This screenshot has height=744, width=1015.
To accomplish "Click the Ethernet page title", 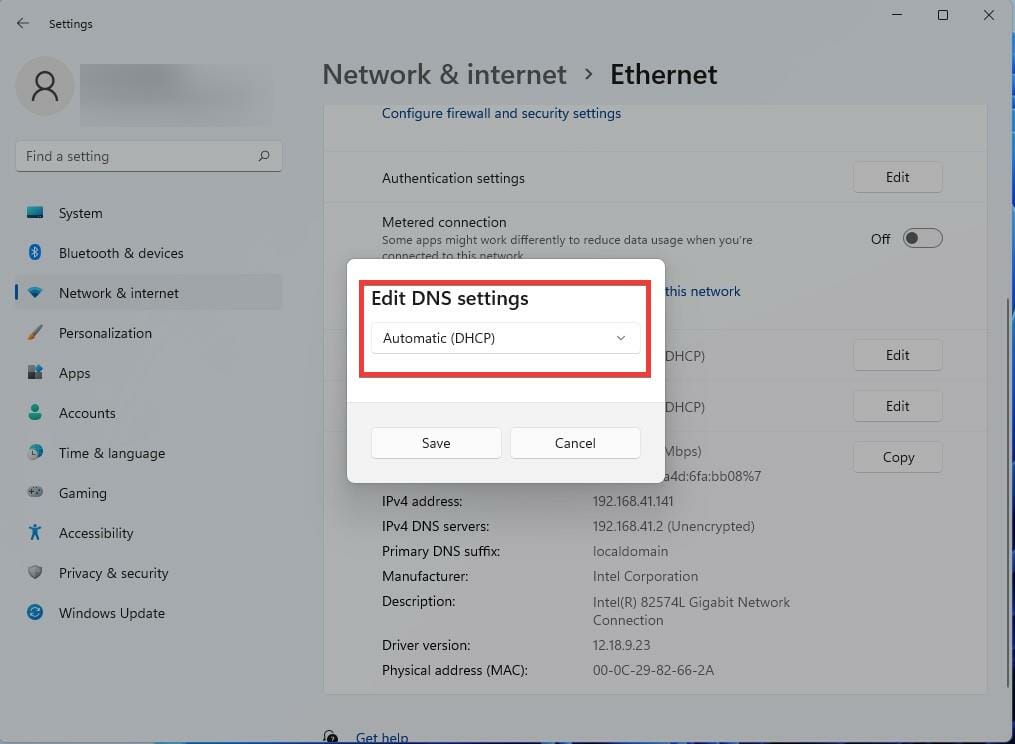I will click(664, 74).
